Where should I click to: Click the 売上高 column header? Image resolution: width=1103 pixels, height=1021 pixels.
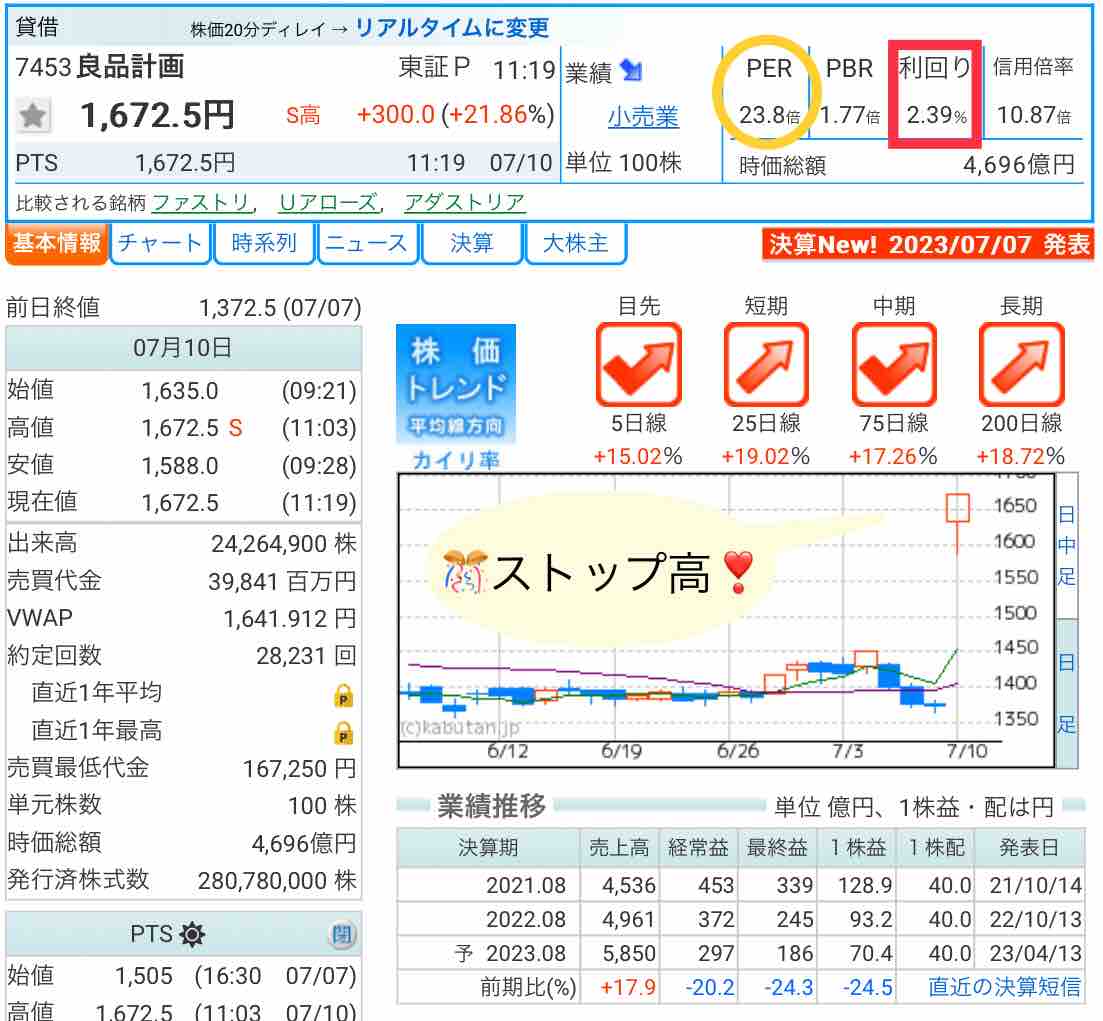point(619,847)
